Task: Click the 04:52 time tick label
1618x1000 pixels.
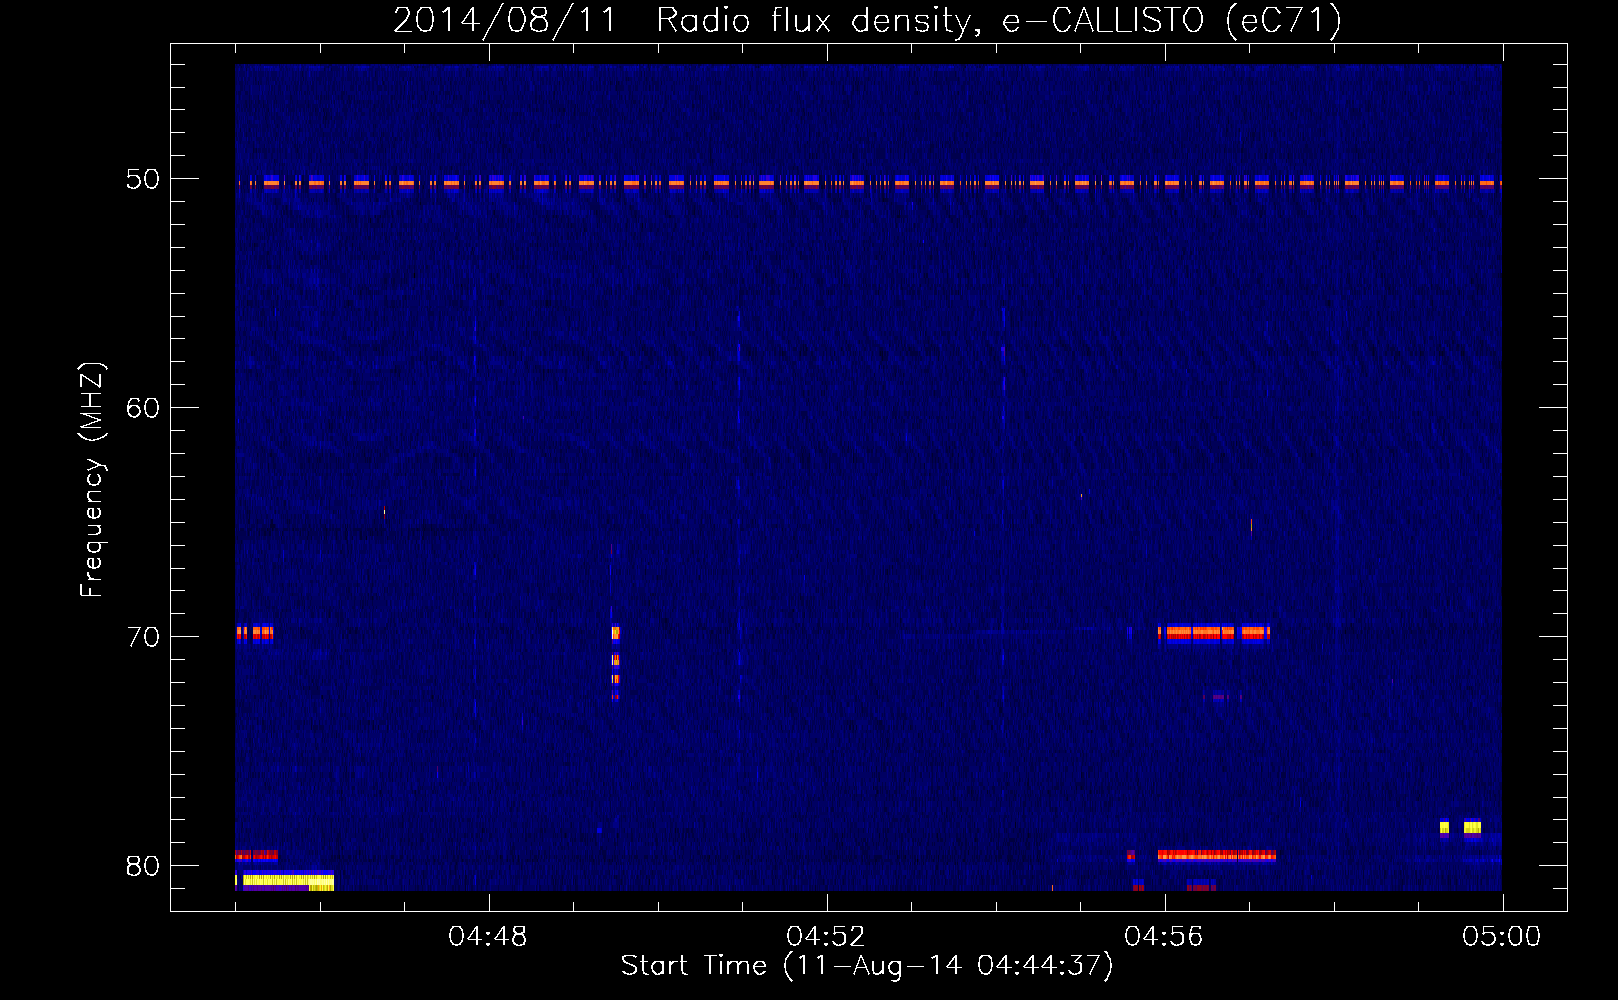Action: [826, 937]
